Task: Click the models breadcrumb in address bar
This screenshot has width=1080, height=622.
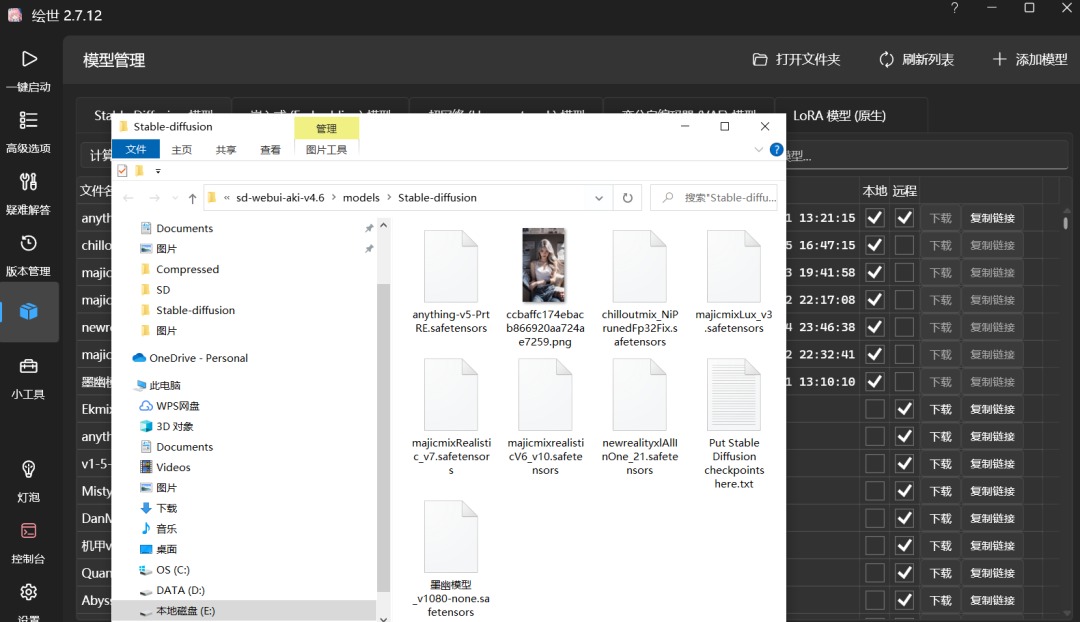Action: click(361, 198)
